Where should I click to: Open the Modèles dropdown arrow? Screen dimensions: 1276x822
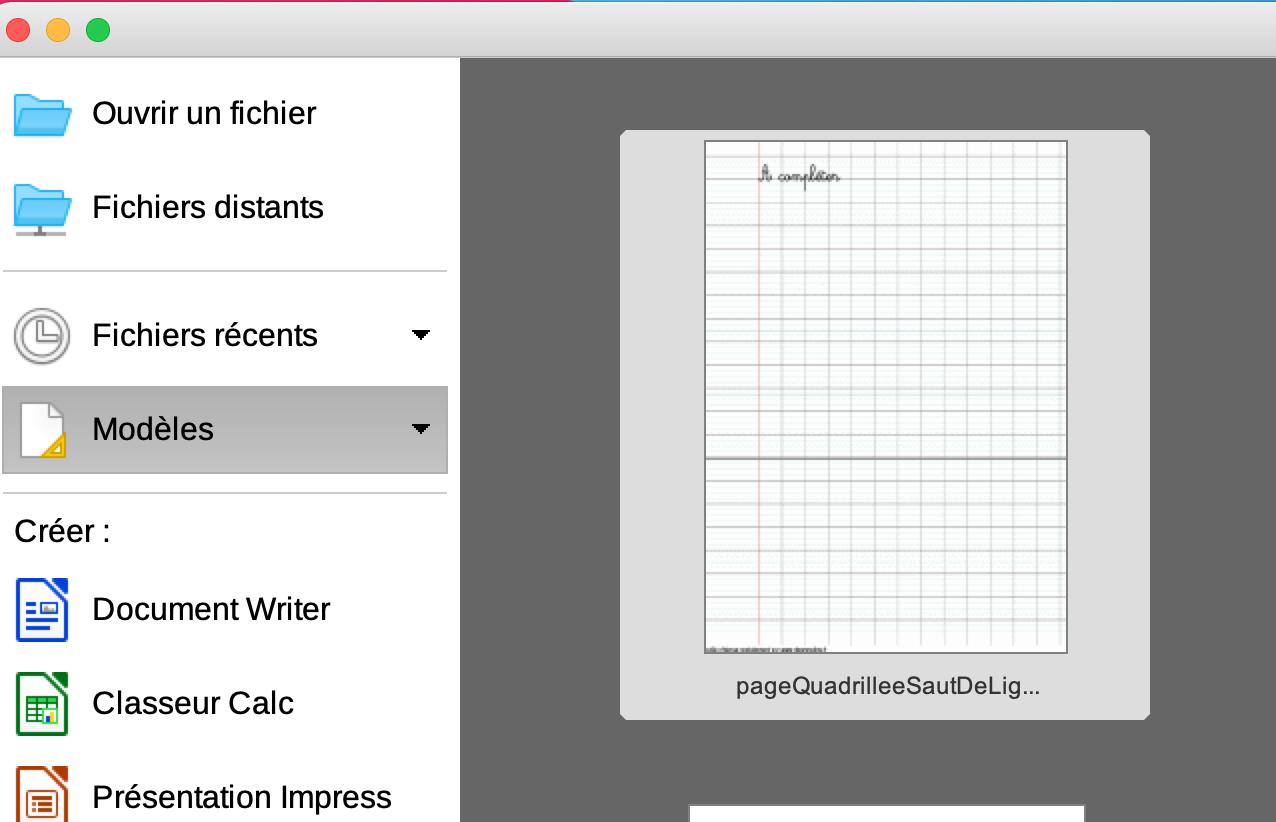tap(421, 429)
